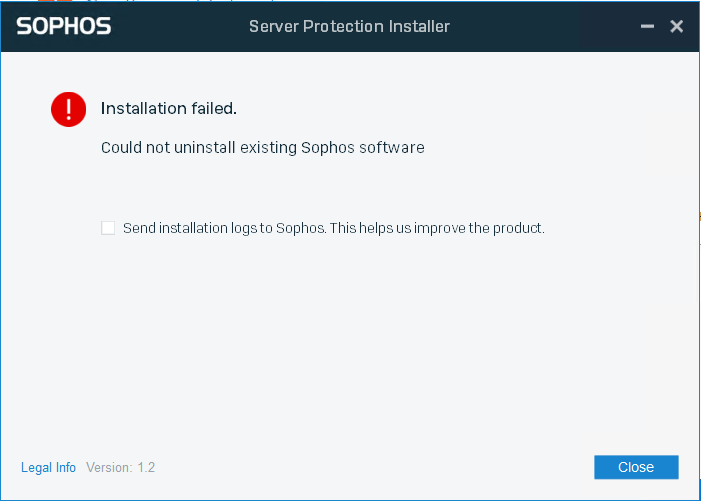The height and width of the screenshot is (501, 701).
Task: Click the "Send installation logs to Sophos" label
Action: (x=224, y=228)
